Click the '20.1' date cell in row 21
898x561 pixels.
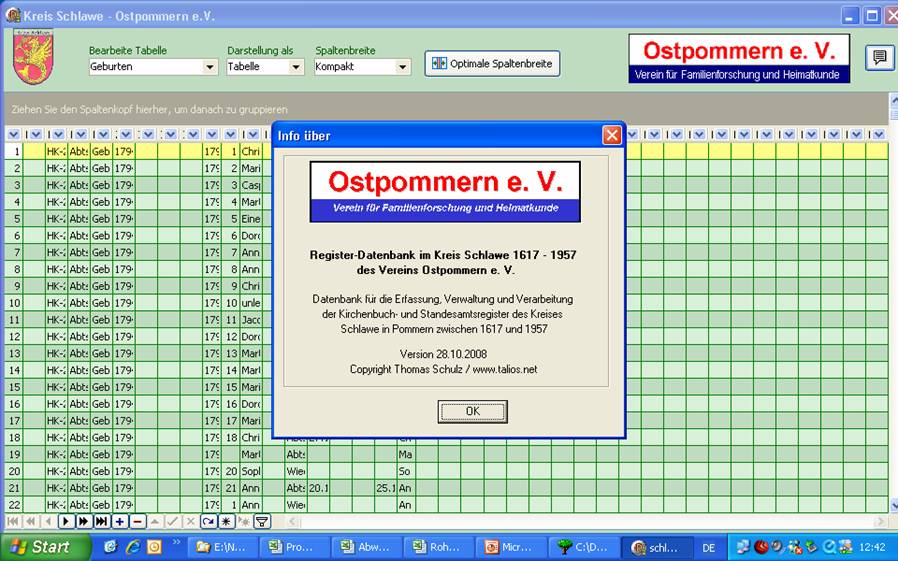point(318,488)
